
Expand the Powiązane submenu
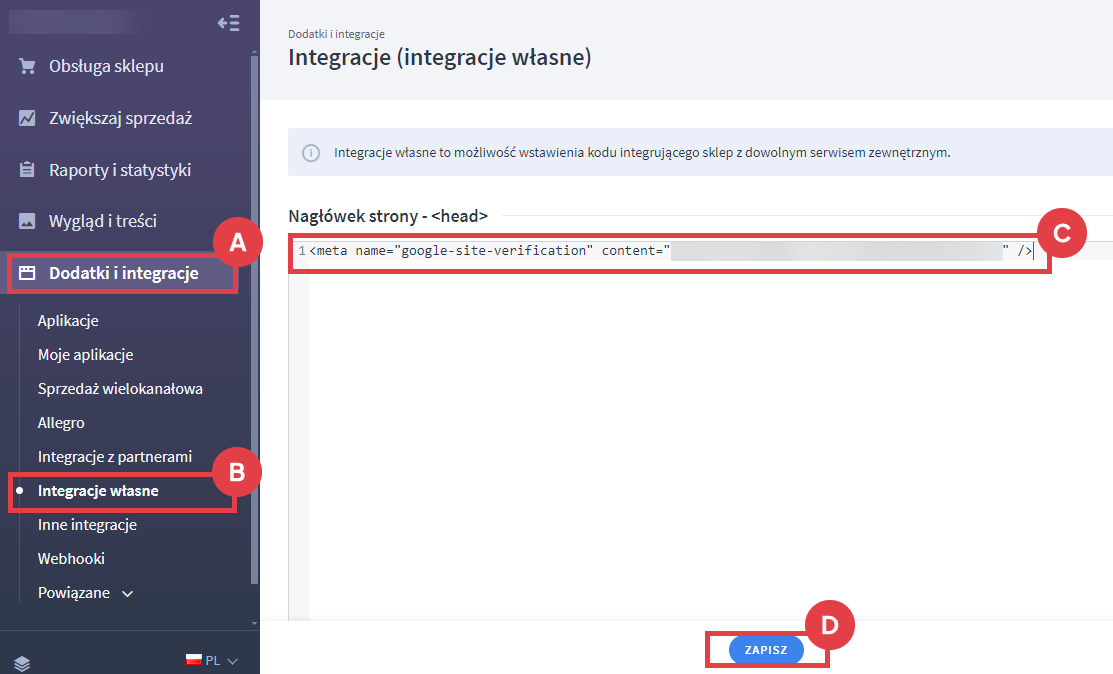point(85,593)
